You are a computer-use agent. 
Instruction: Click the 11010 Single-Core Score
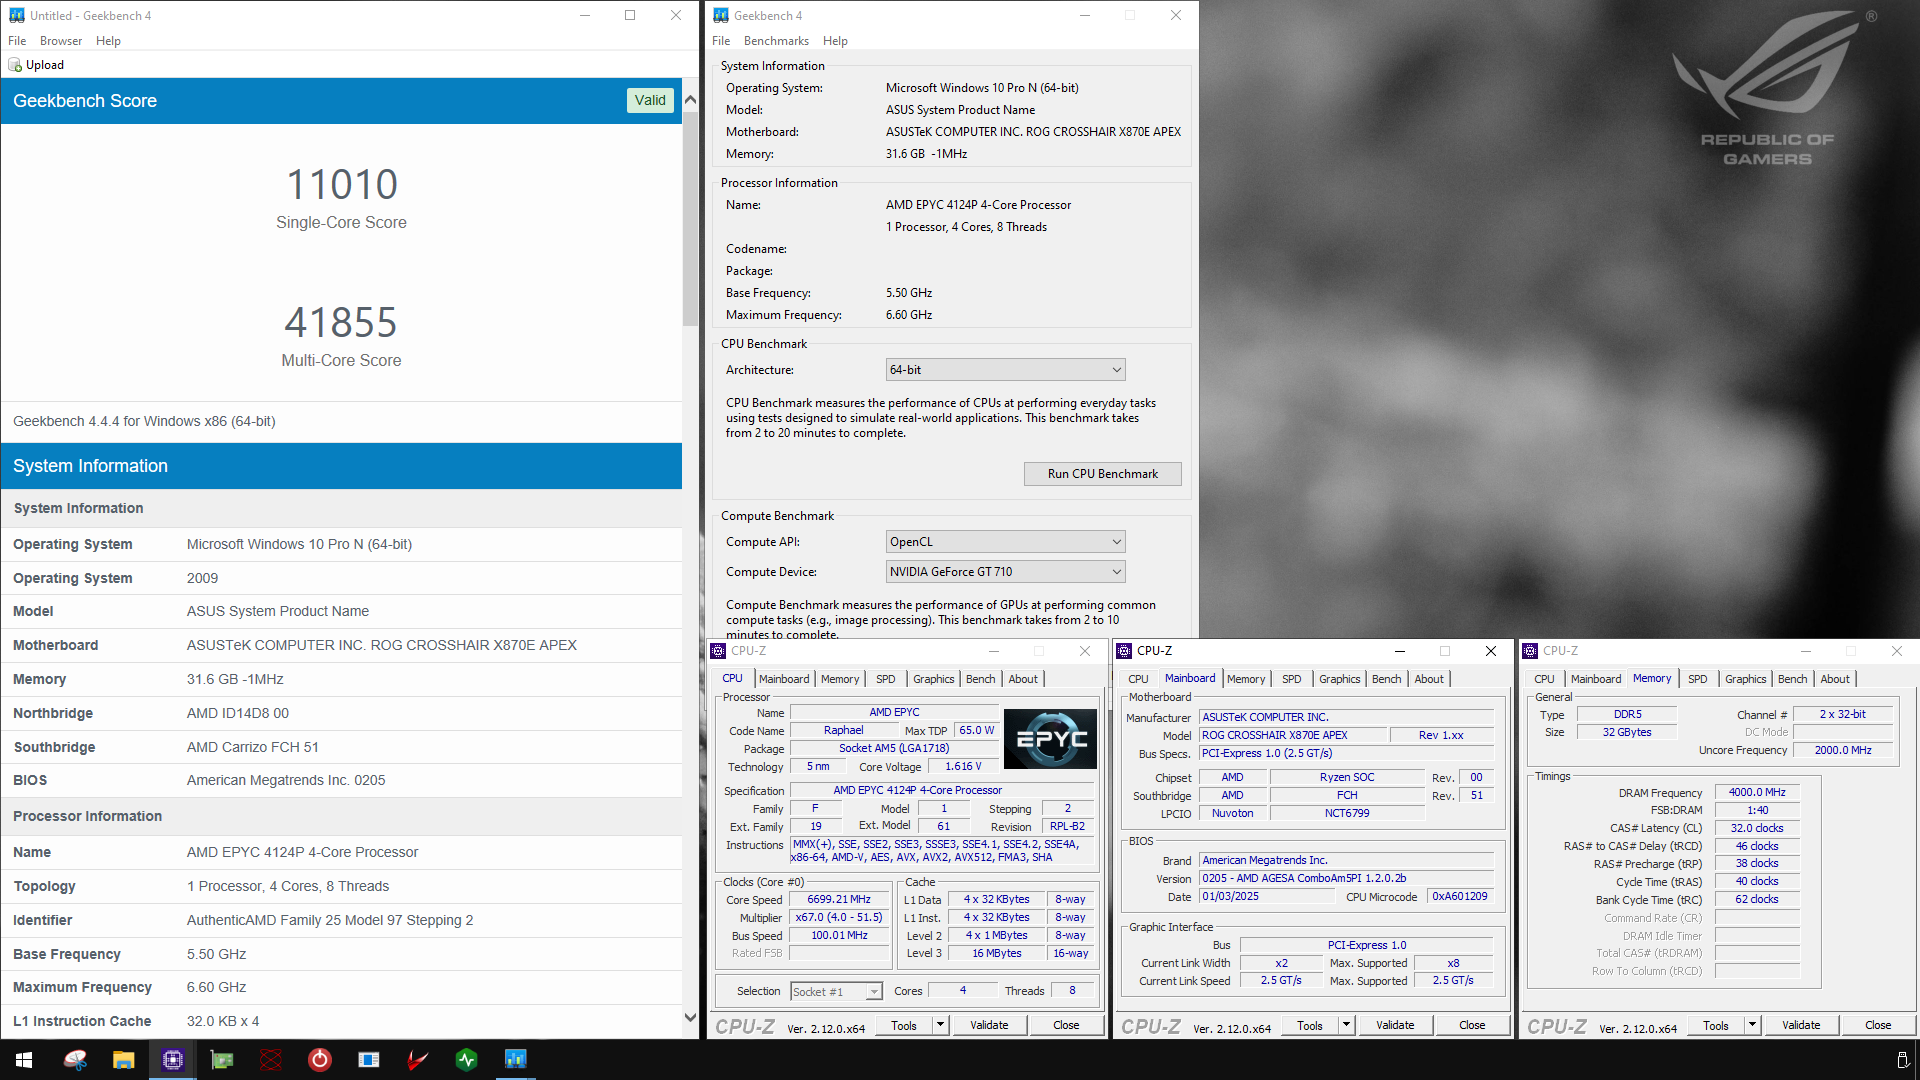click(341, 185)
